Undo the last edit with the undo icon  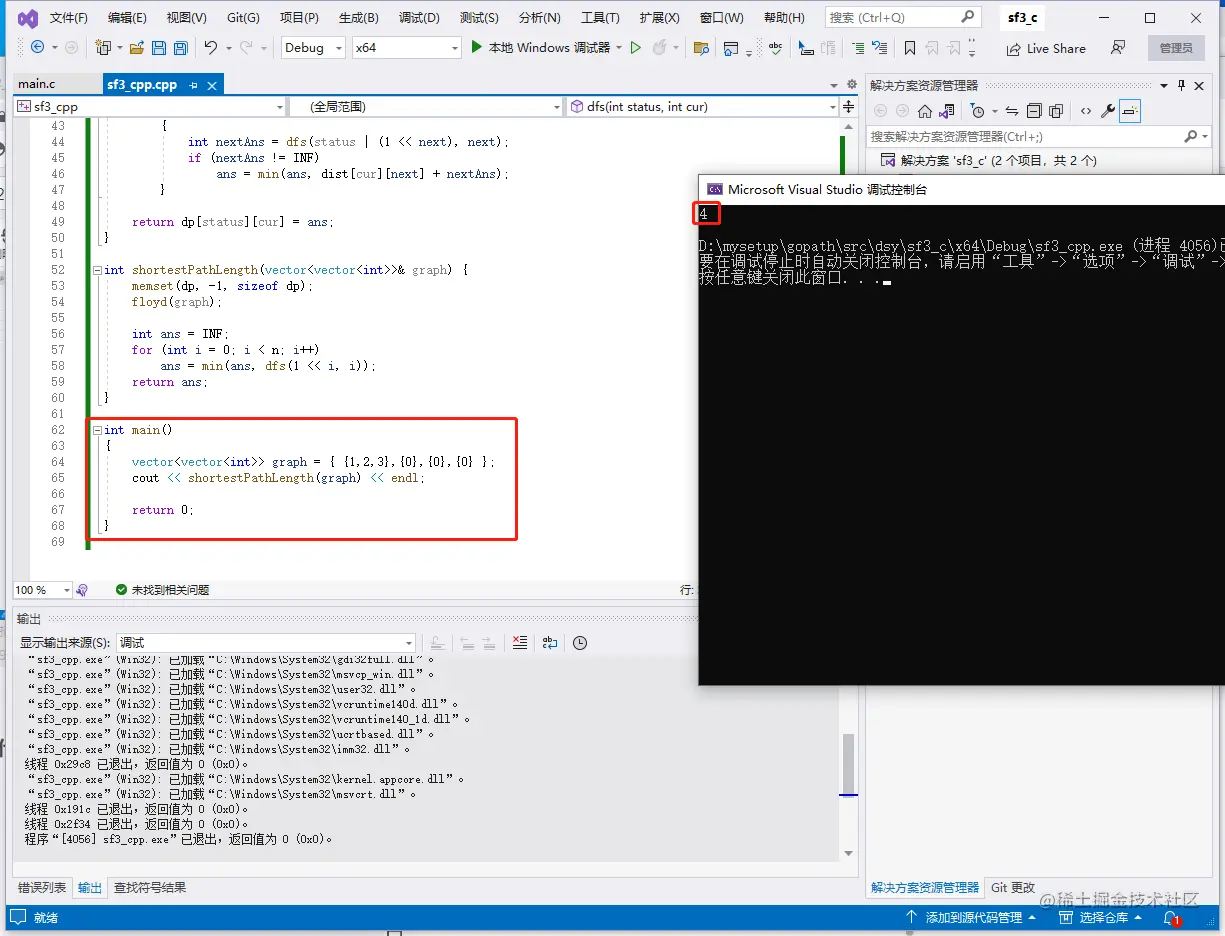coord(211,47)
